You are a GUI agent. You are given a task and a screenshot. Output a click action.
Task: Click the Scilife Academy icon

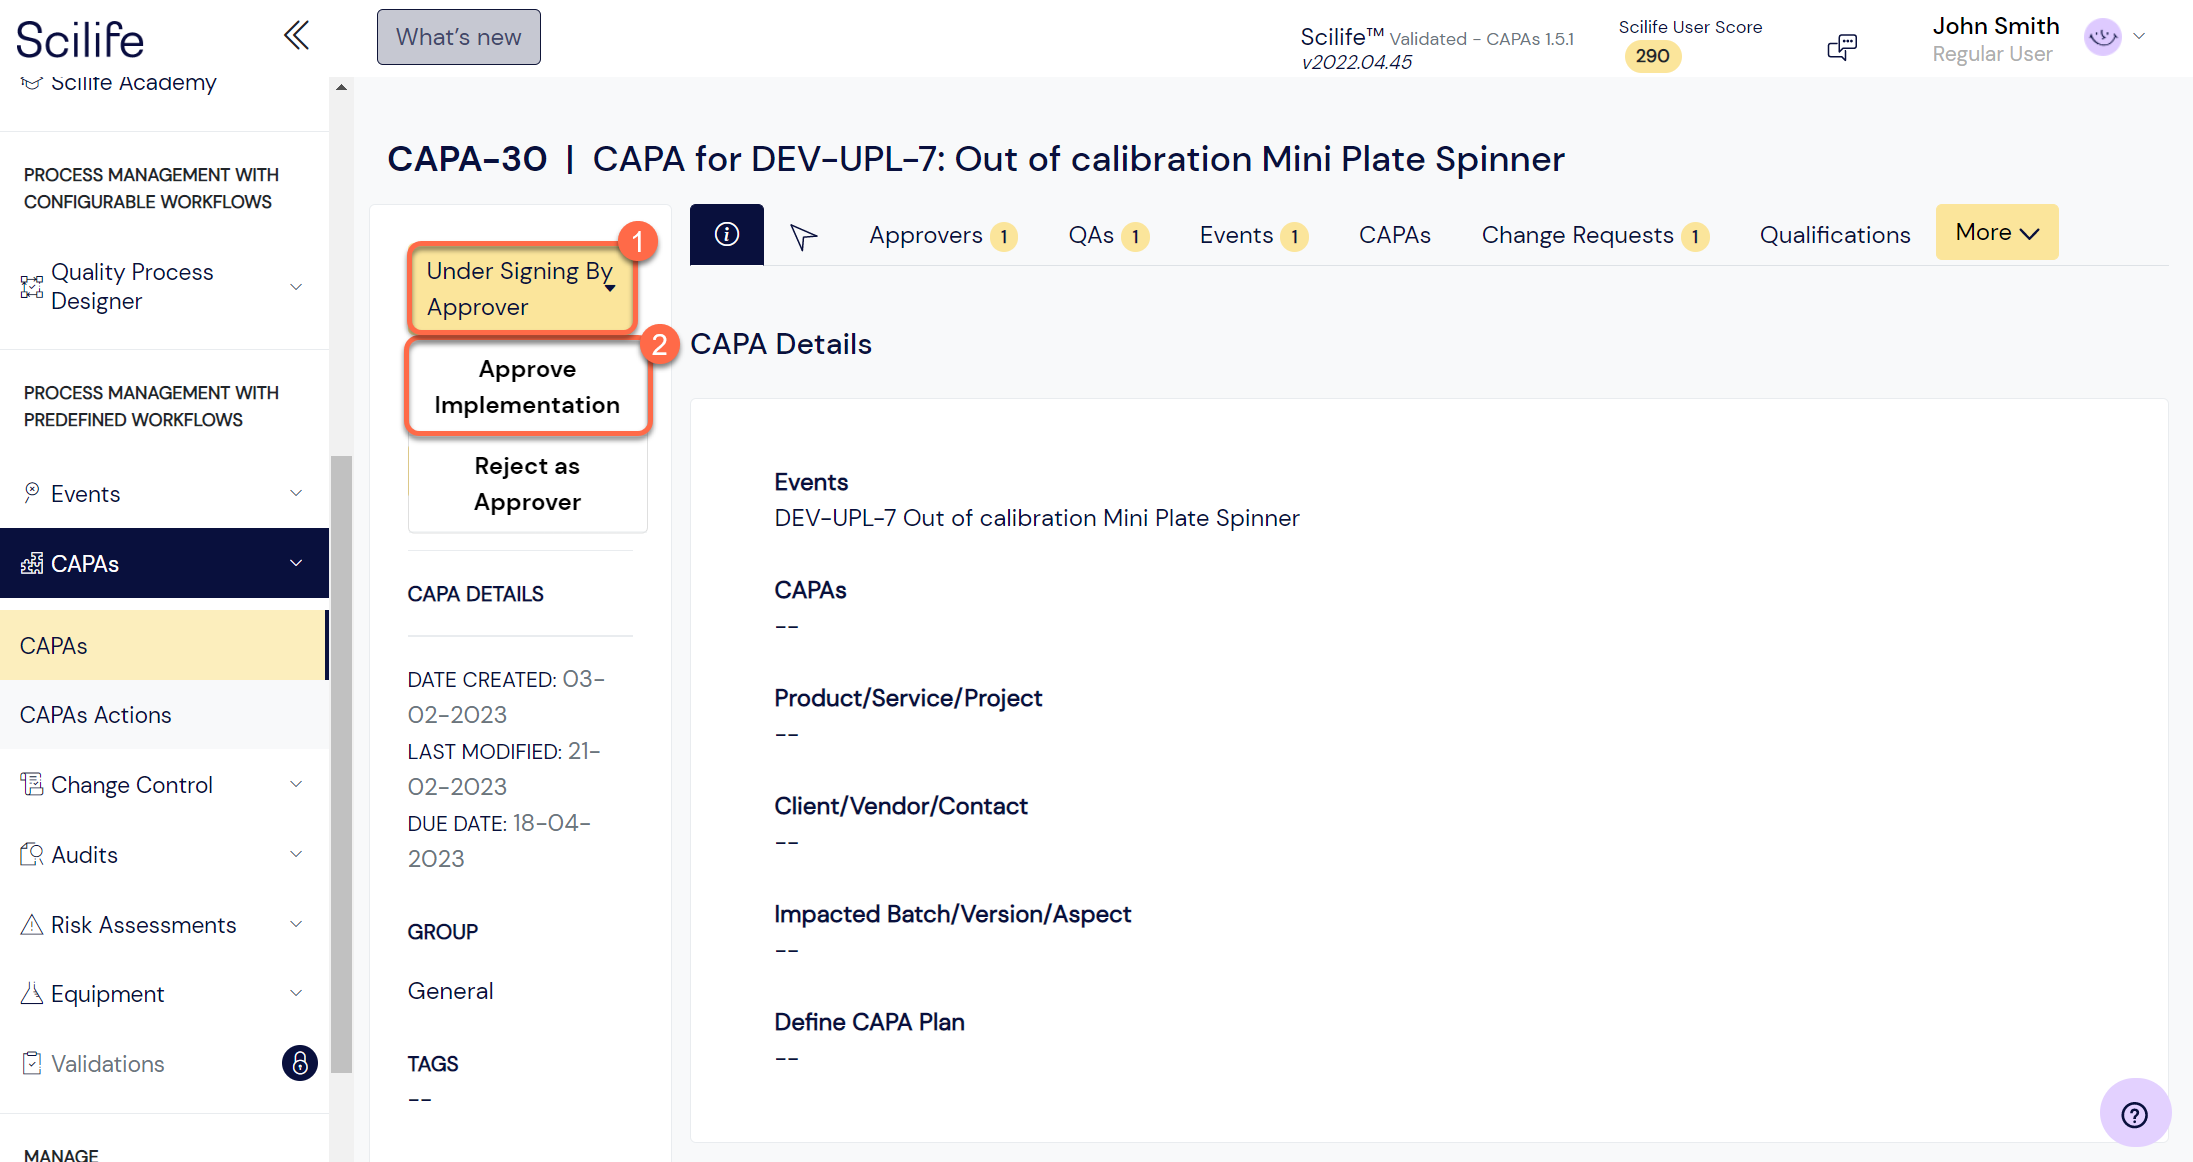32,83
